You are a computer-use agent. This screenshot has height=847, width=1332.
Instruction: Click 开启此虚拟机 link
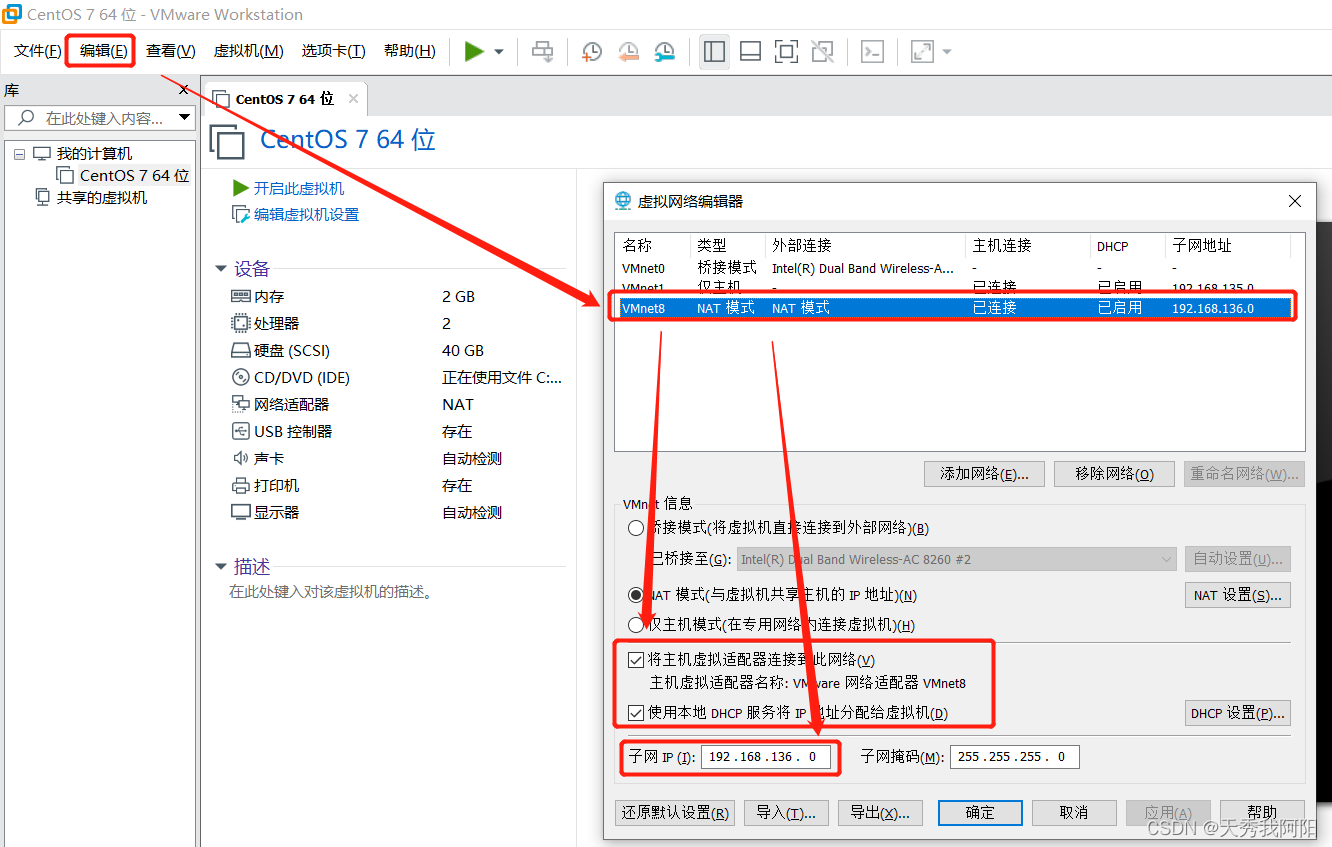[298, 188]
